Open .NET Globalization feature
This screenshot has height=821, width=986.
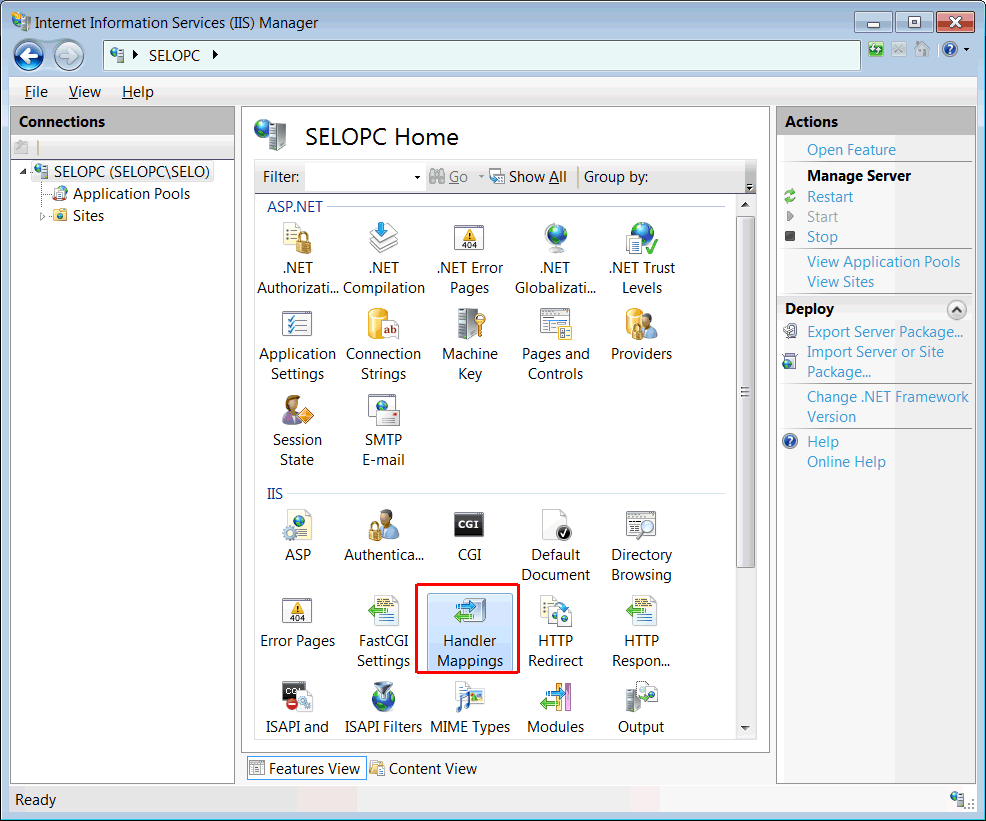coord(555,258)
